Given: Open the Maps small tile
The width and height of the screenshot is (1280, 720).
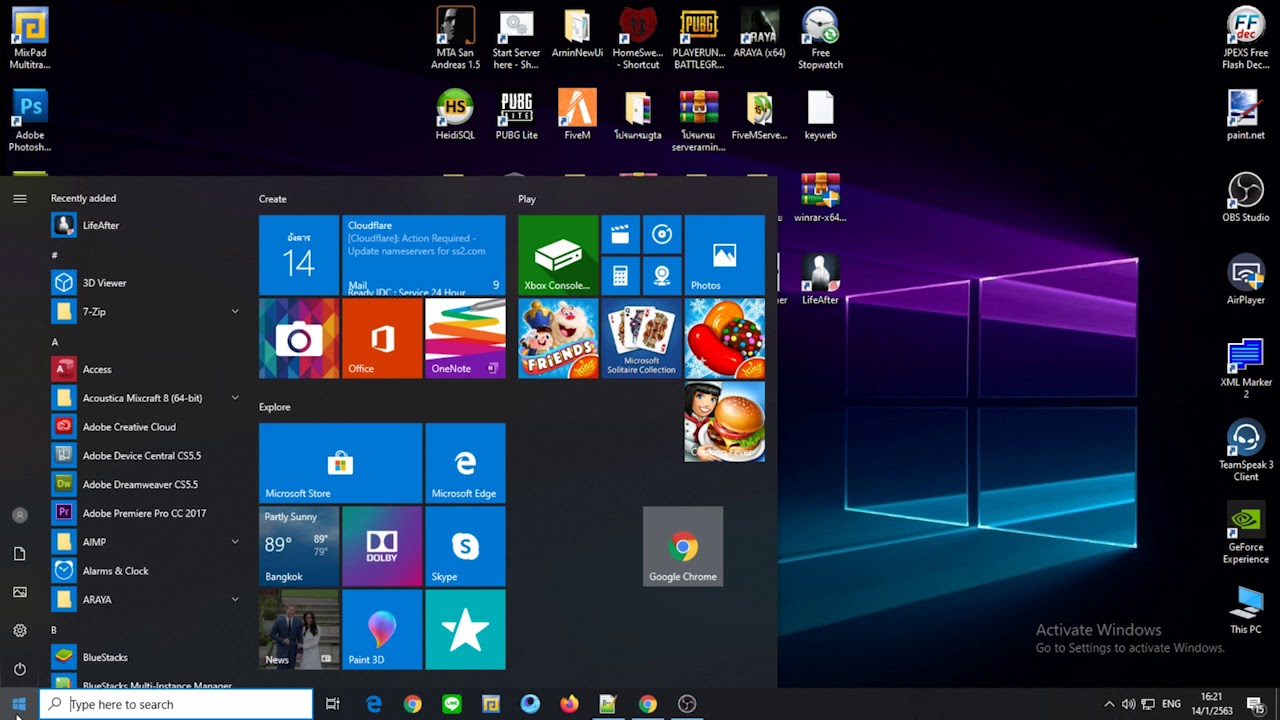Looking at the screenshot, I should coord(662,276).
